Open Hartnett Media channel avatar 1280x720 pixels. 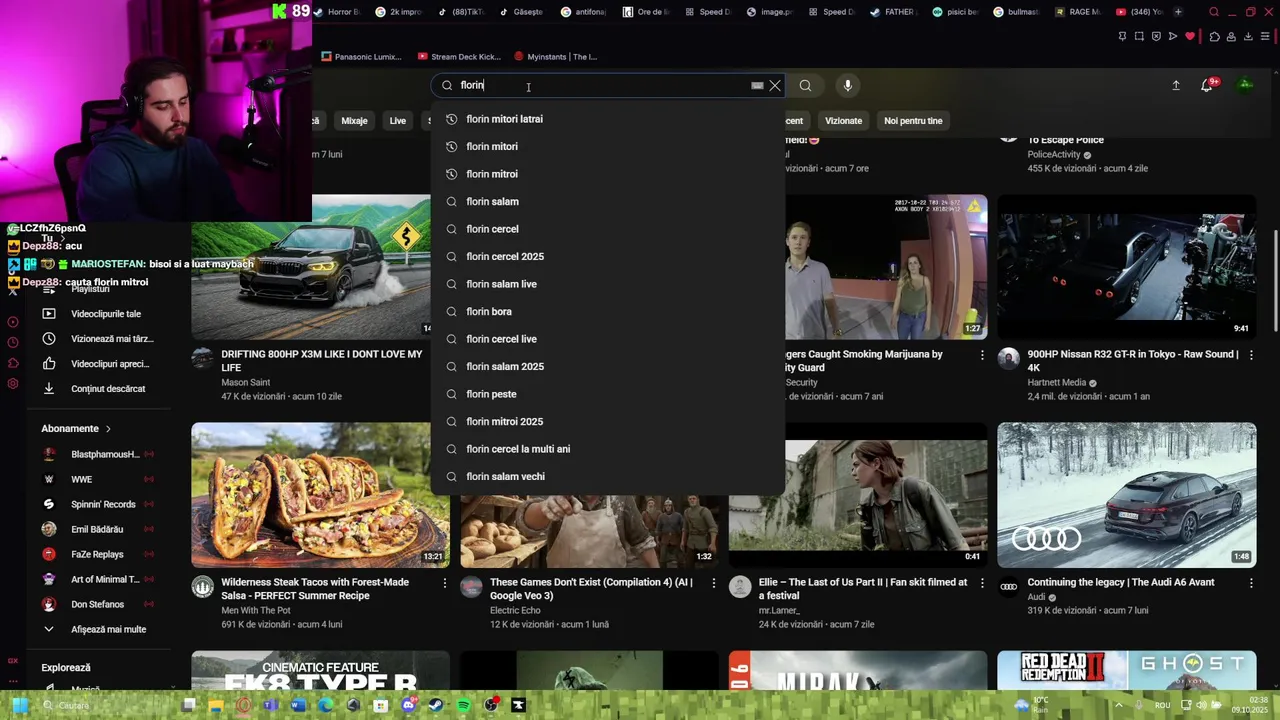tap(1008, 358)
